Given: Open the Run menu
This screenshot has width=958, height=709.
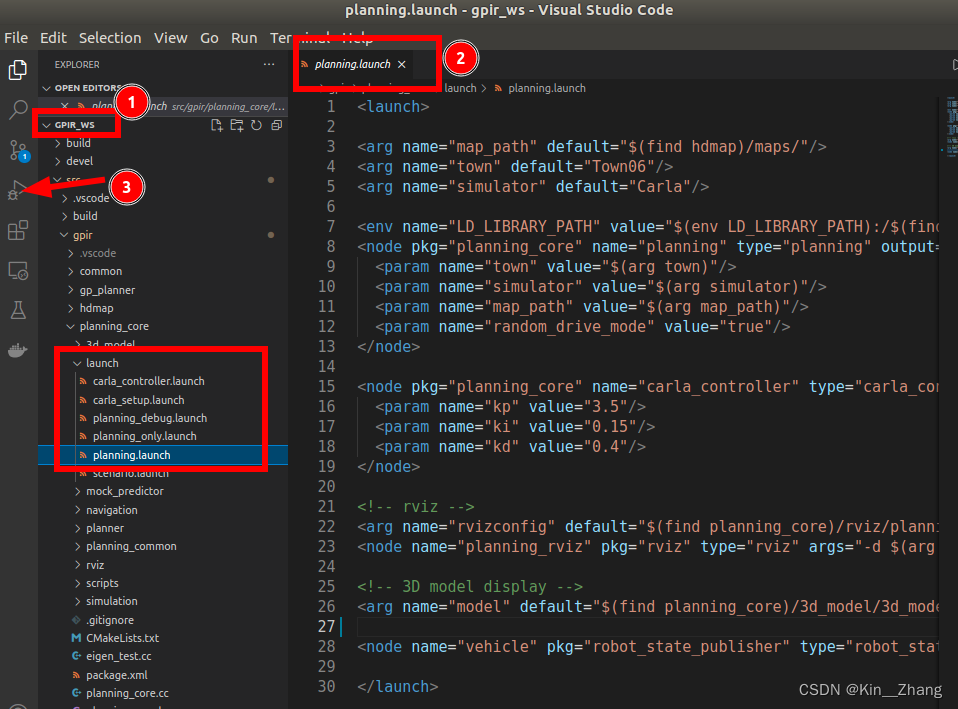Looking at the screenshot, I should click(243, 37).
